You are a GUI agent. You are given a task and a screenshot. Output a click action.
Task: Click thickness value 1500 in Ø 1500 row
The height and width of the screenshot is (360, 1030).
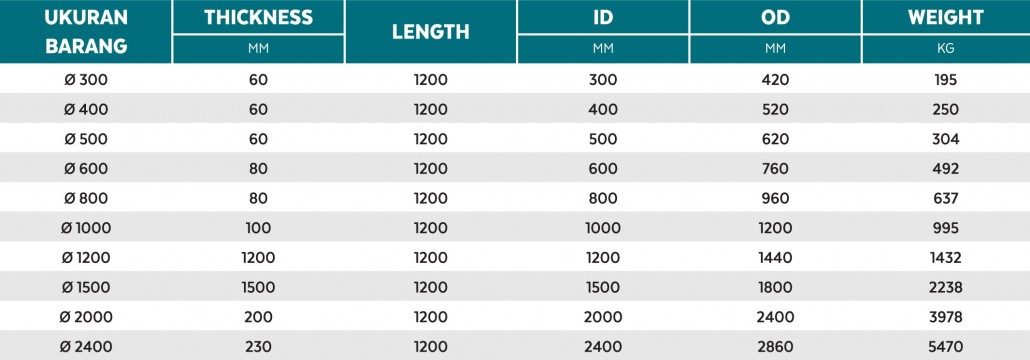click(x=258, y=287)
